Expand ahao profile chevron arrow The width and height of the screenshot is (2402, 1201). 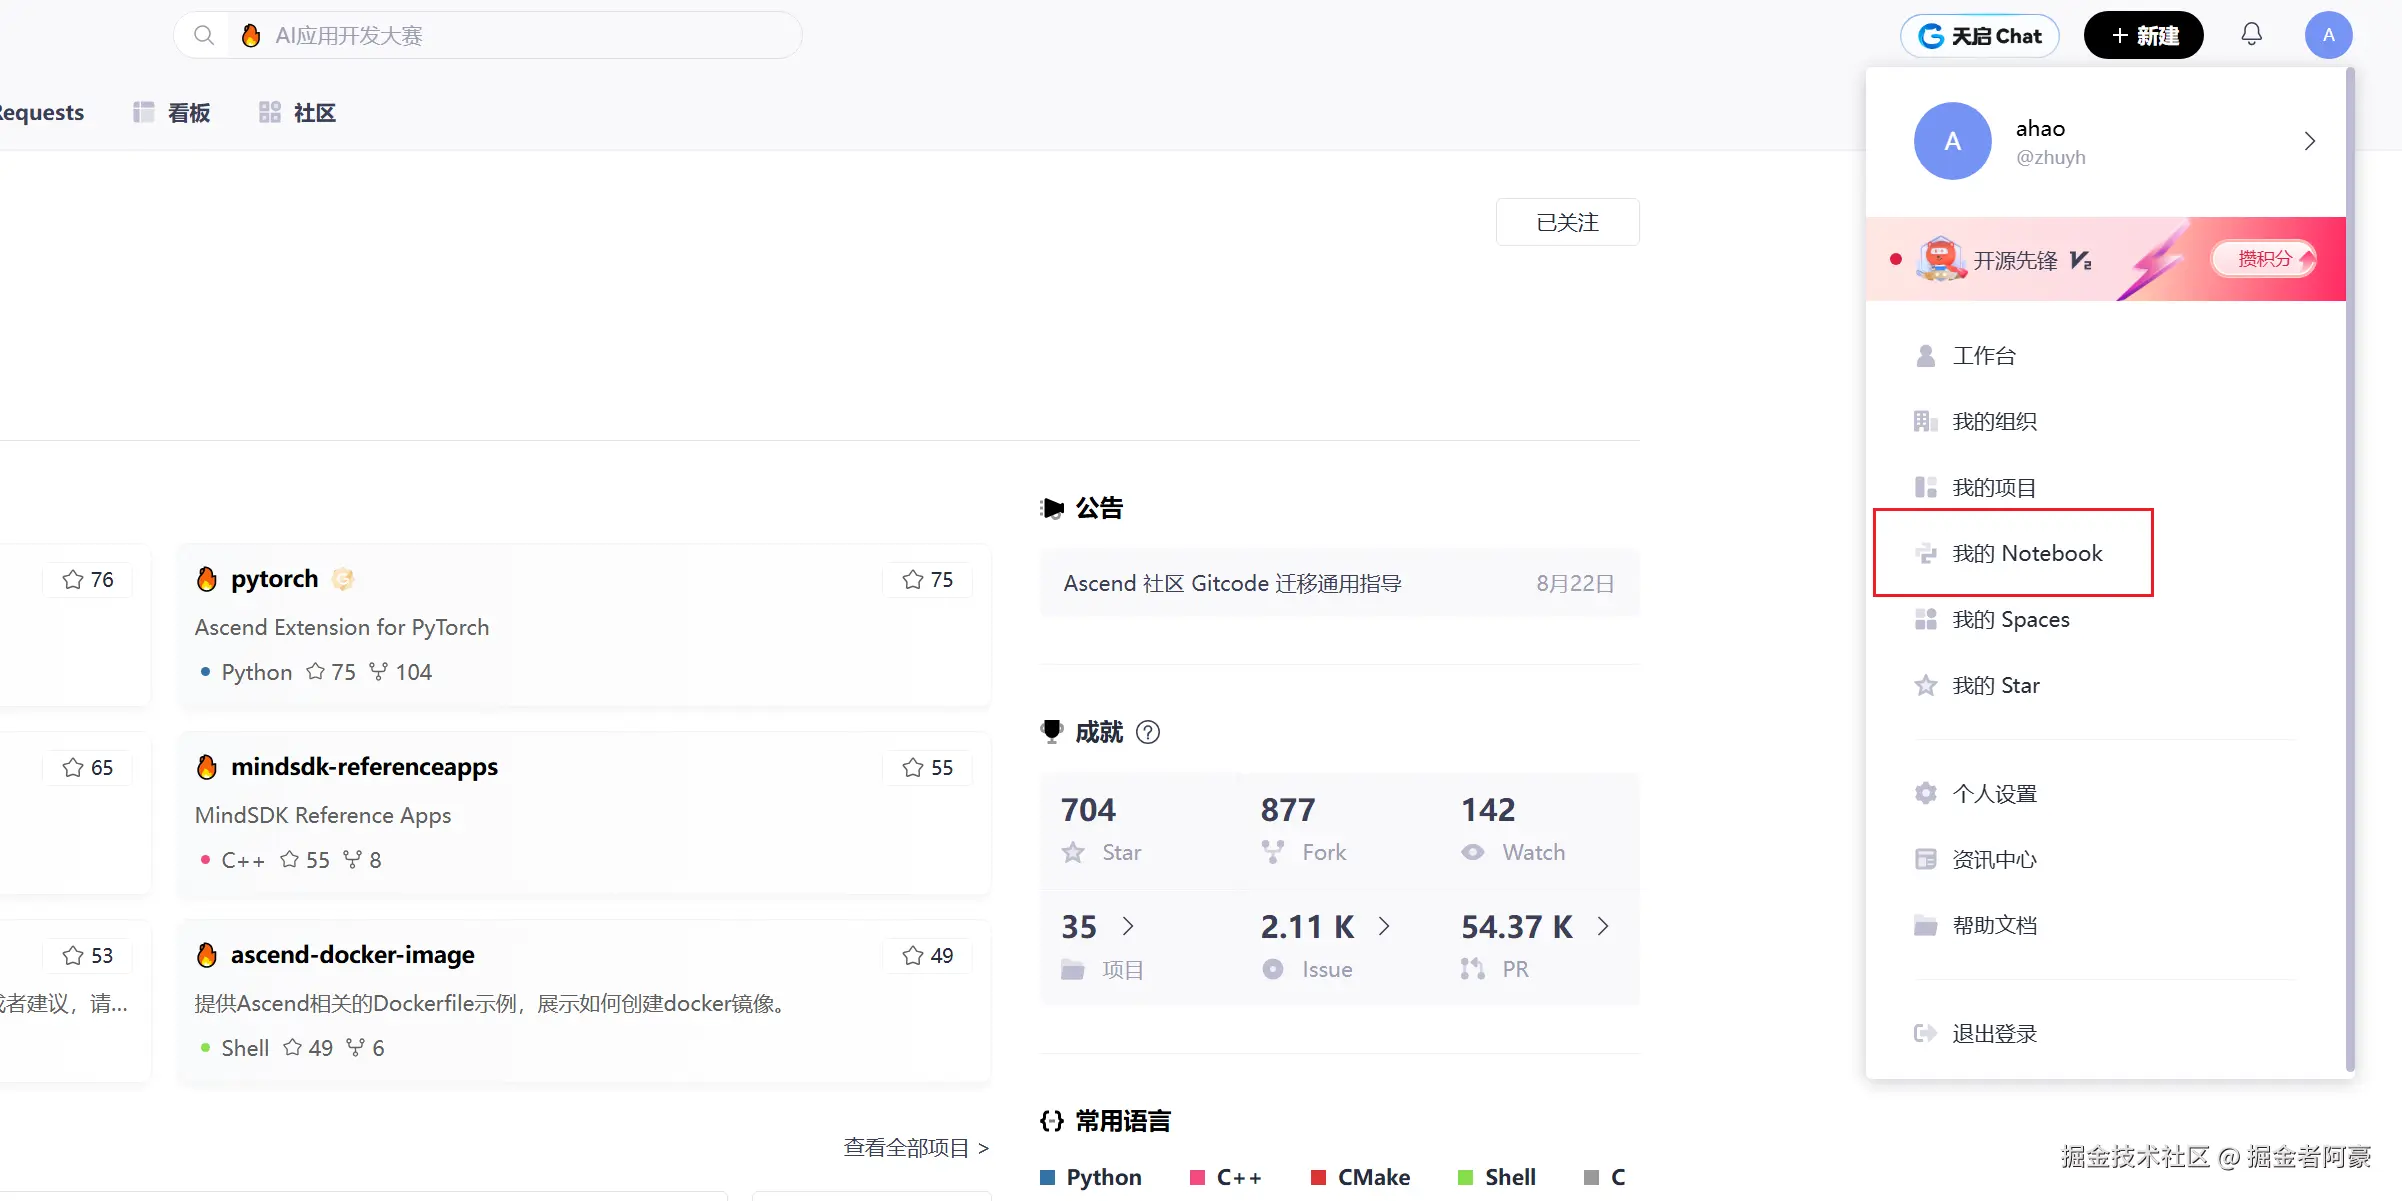(2309, 141)
